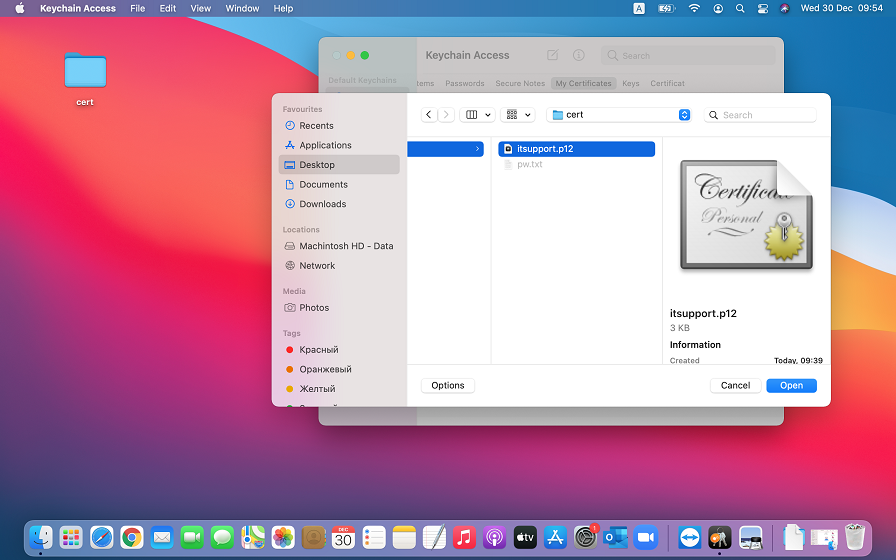Open Recents in the sidebar
This screenshot has width=896, height=560.
click(316, 126)
